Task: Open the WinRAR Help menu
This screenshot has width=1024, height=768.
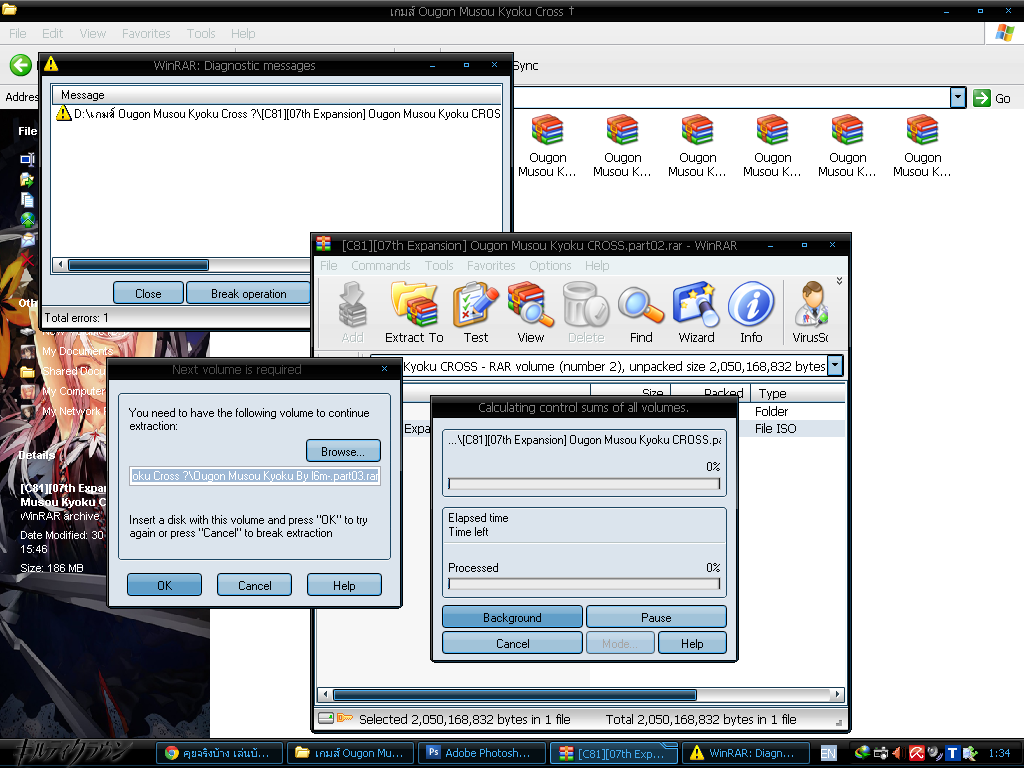Action: (597, 265)
